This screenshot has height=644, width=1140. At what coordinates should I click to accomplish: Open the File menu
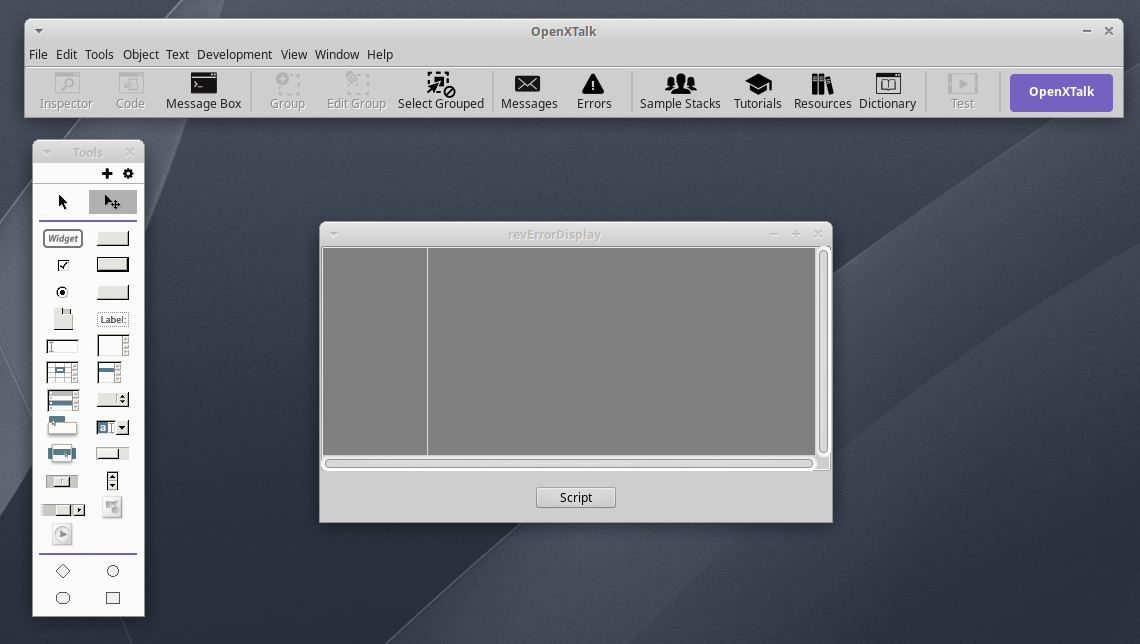(x=39, y=55)
